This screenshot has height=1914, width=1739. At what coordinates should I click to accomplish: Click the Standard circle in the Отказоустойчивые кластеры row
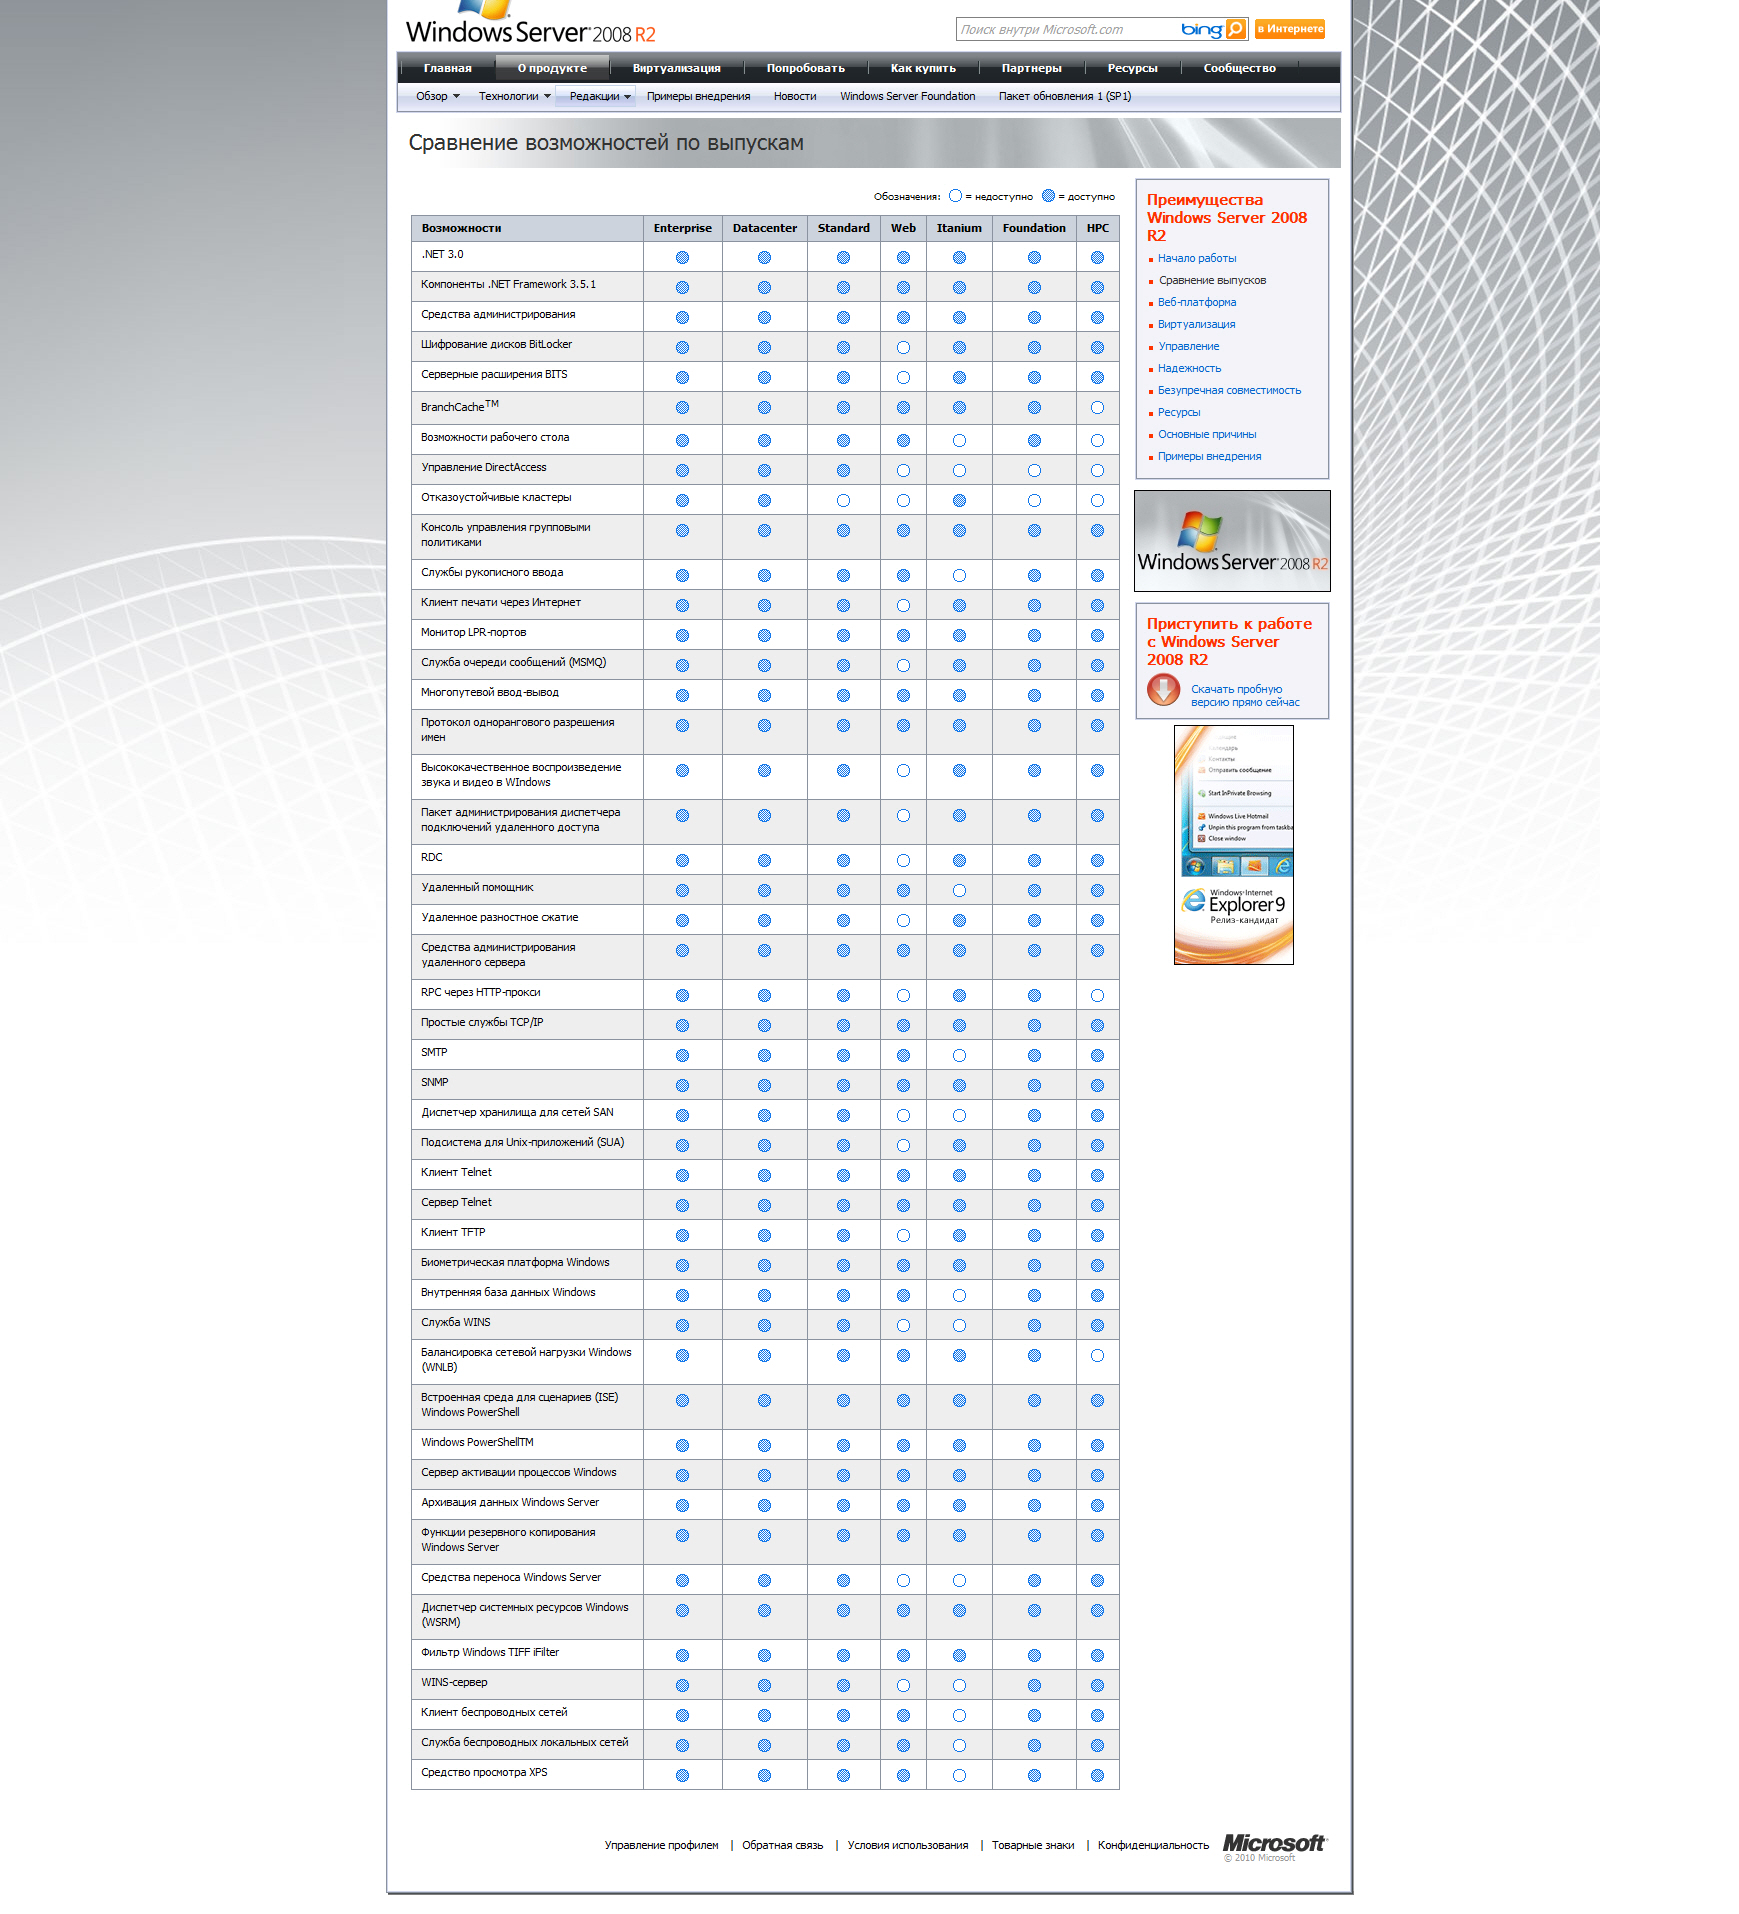click(843, 500)
